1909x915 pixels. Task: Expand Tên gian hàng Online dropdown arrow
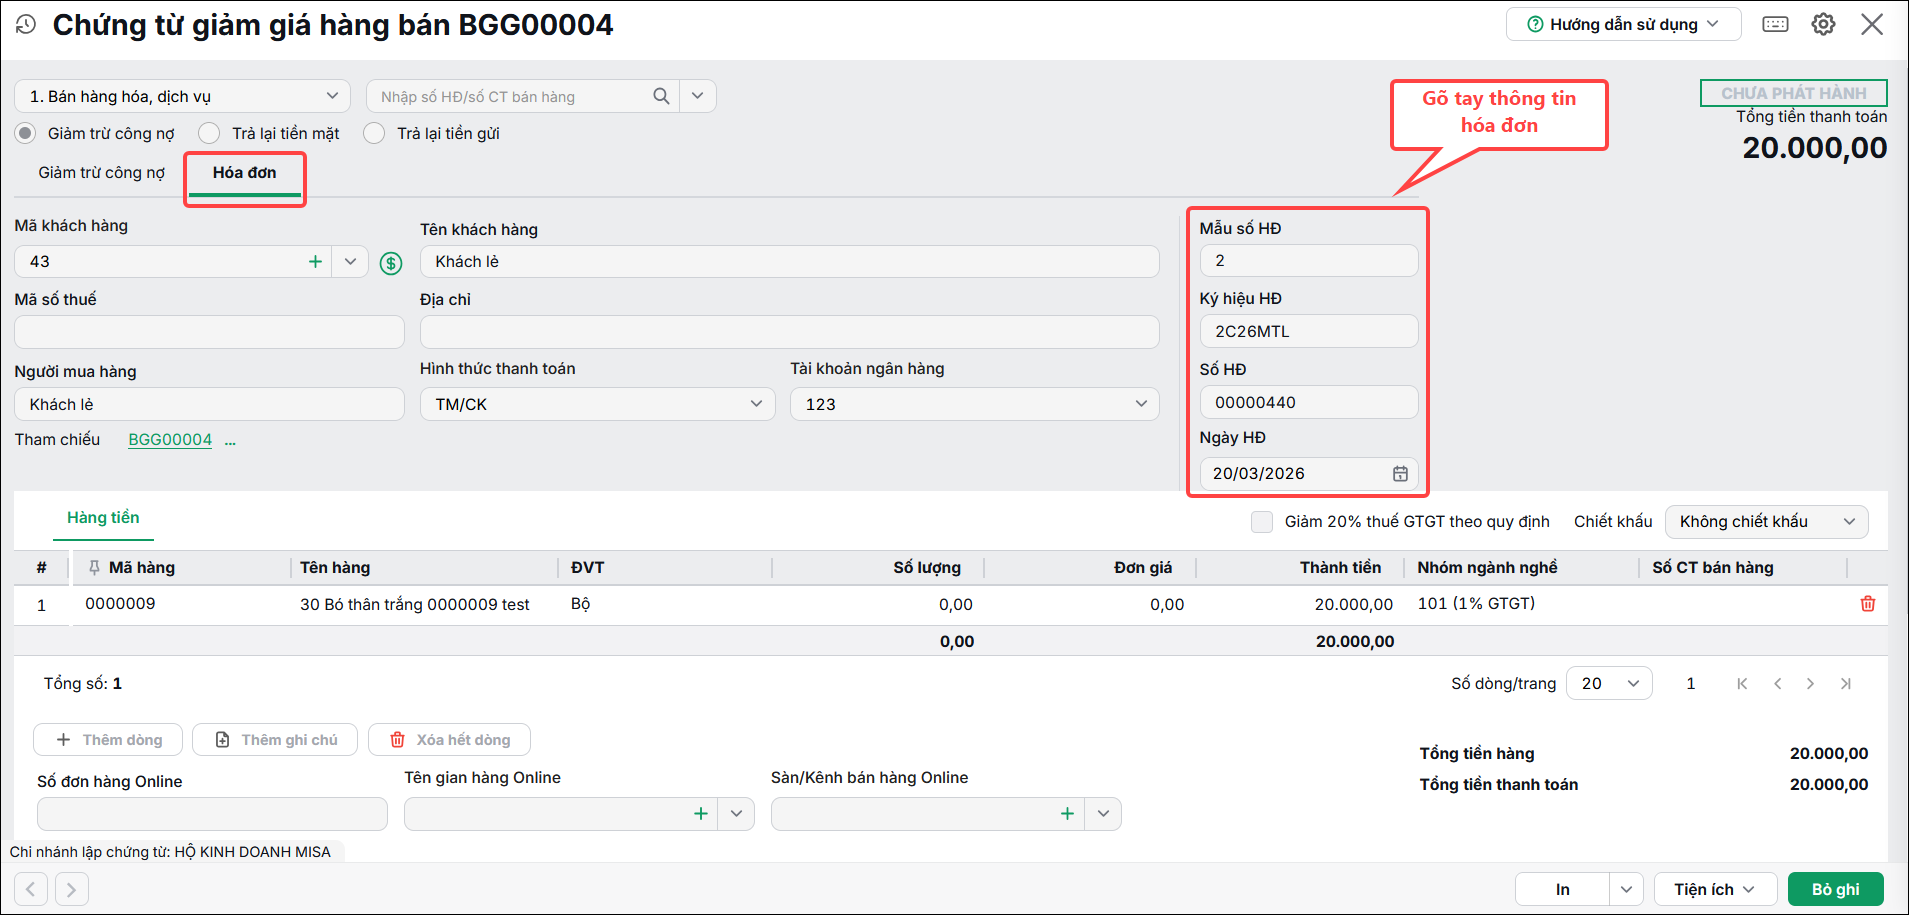pos(736,813)
